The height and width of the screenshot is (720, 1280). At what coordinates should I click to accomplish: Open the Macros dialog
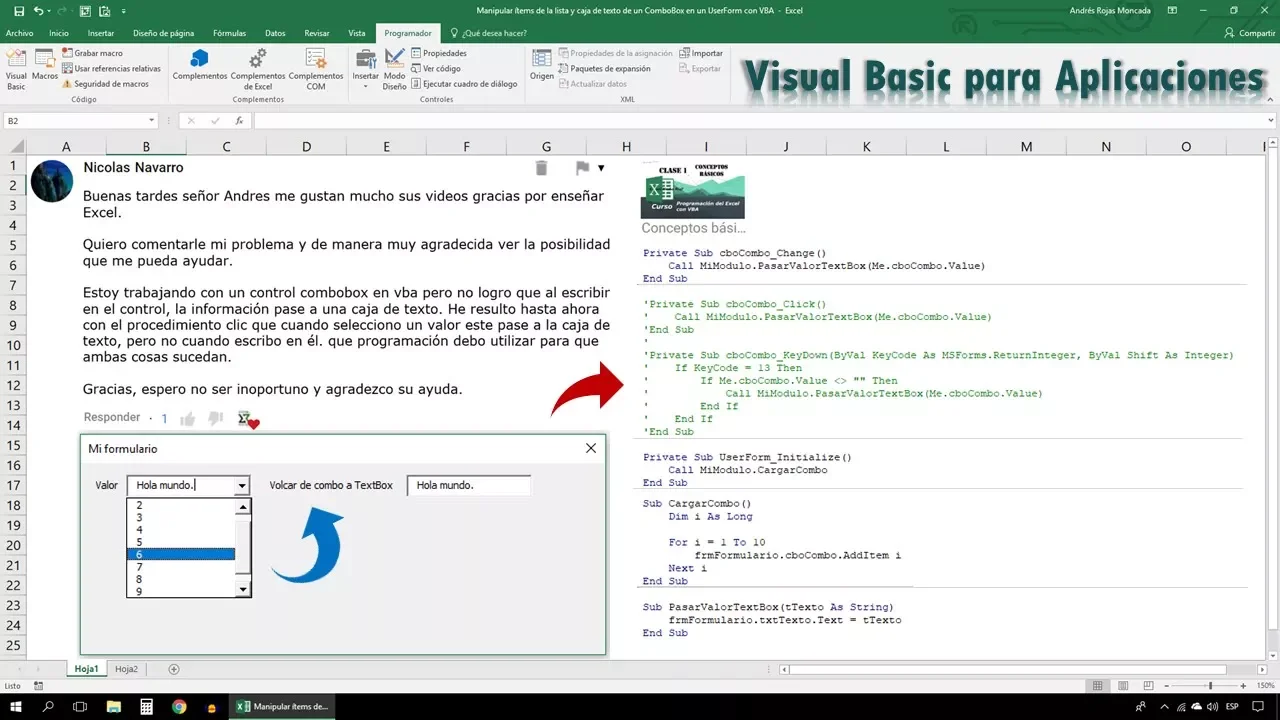(45, 64)
